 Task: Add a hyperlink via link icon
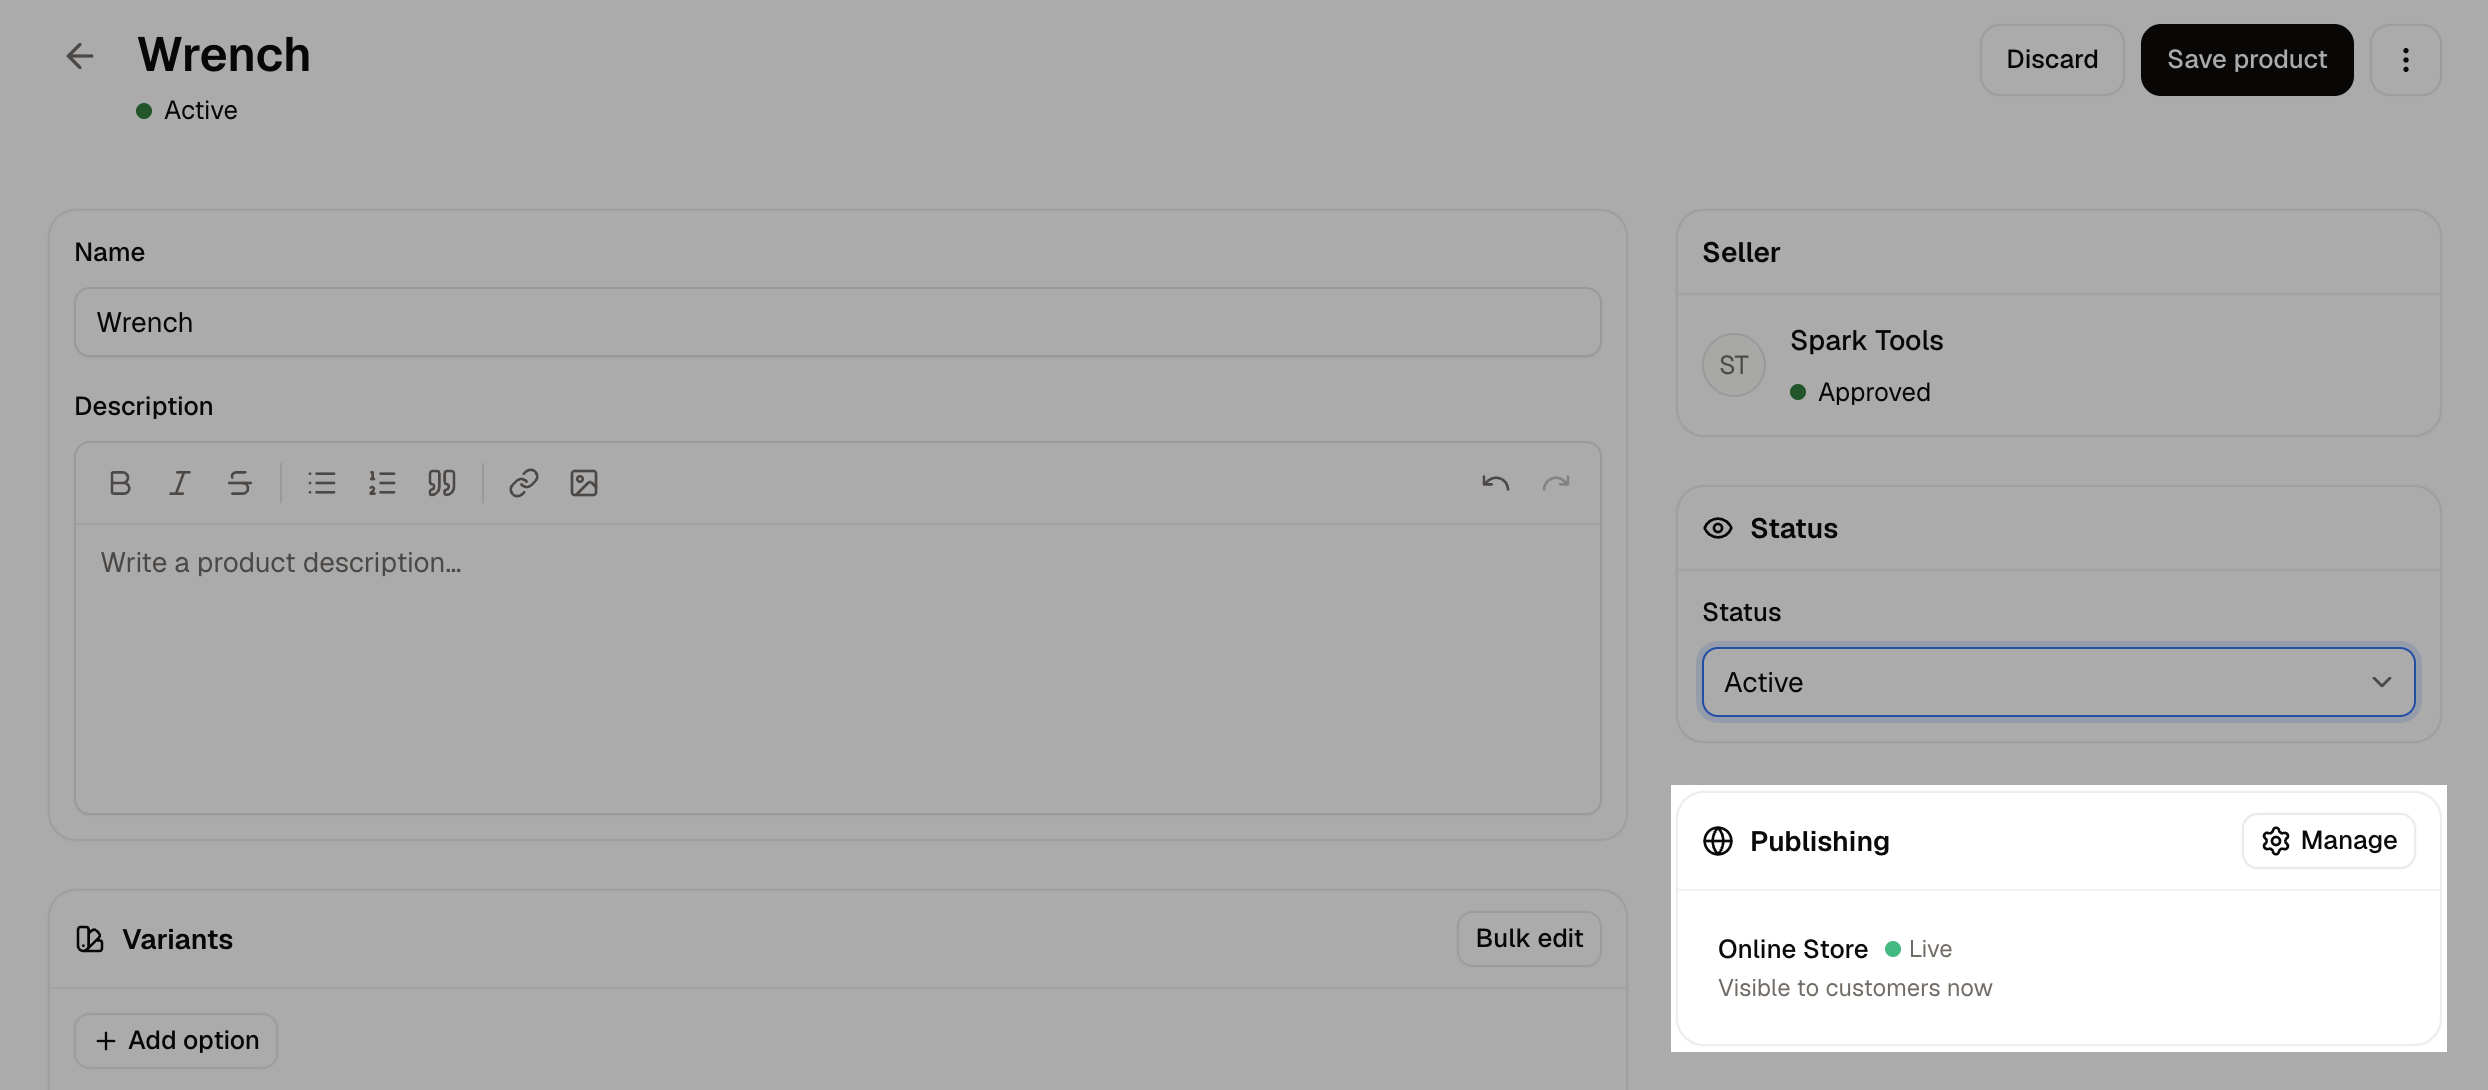524,483
